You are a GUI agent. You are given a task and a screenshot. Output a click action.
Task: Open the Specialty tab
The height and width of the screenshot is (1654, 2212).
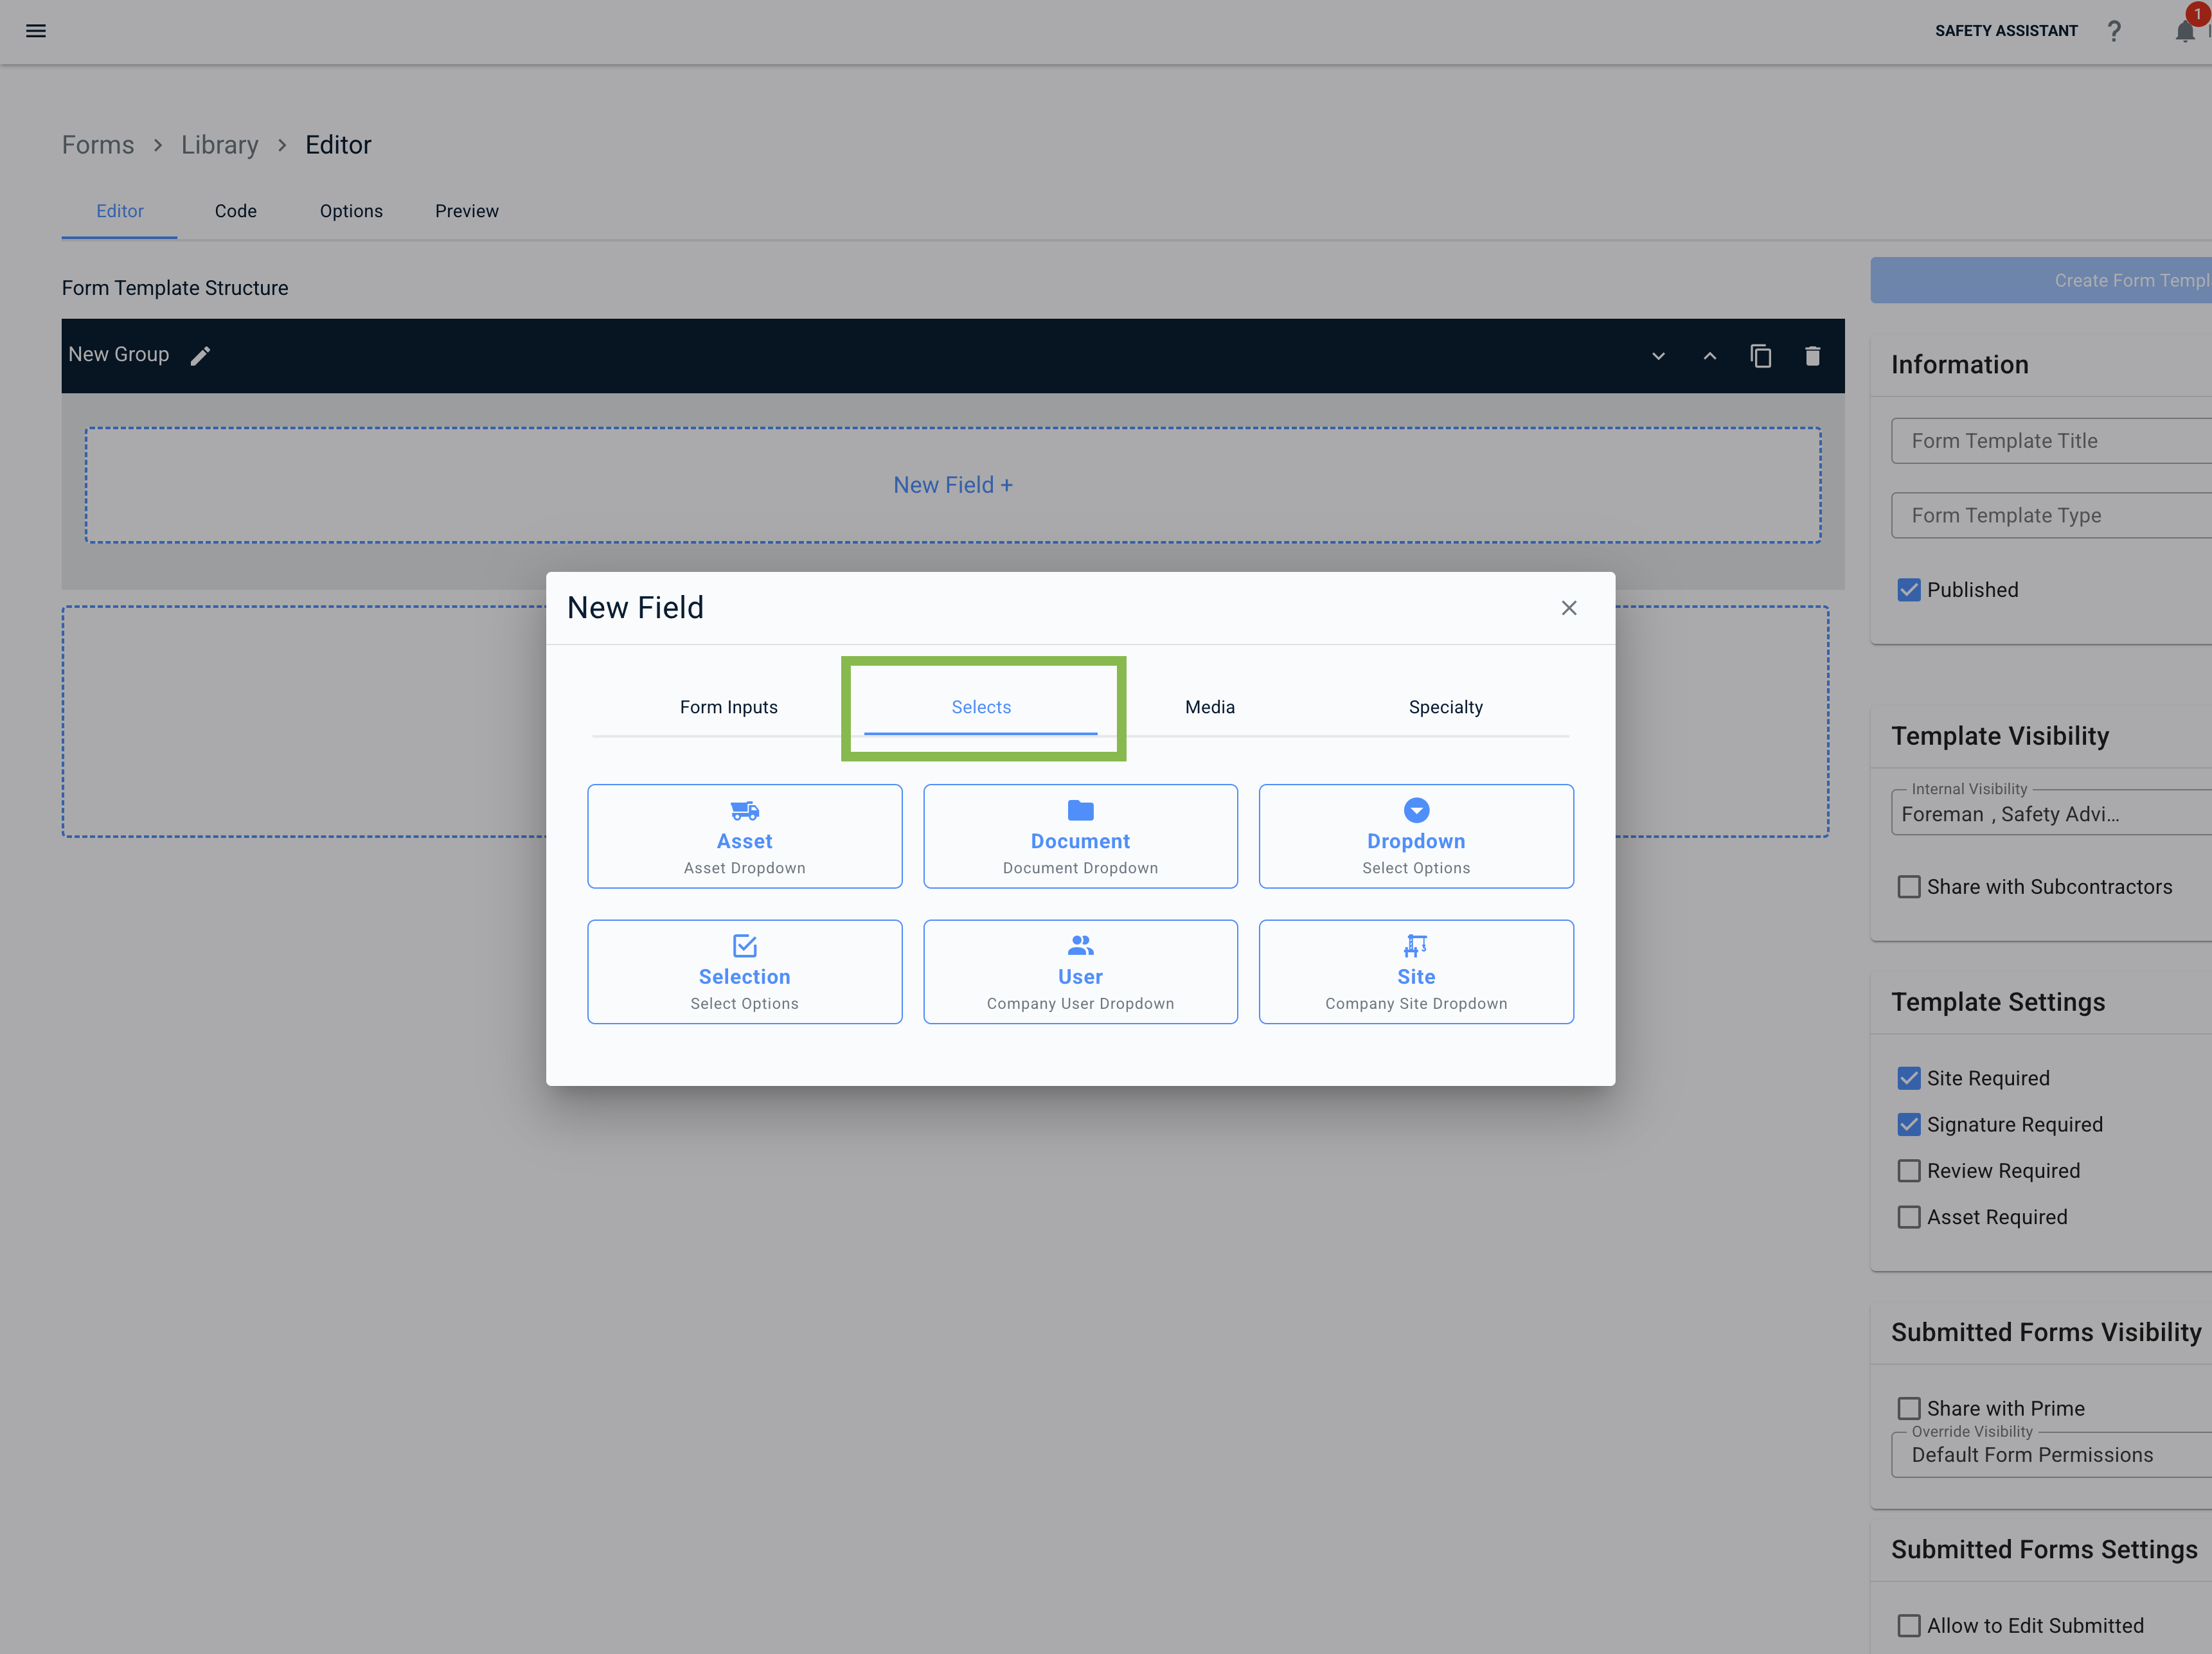coord(1445,707)
